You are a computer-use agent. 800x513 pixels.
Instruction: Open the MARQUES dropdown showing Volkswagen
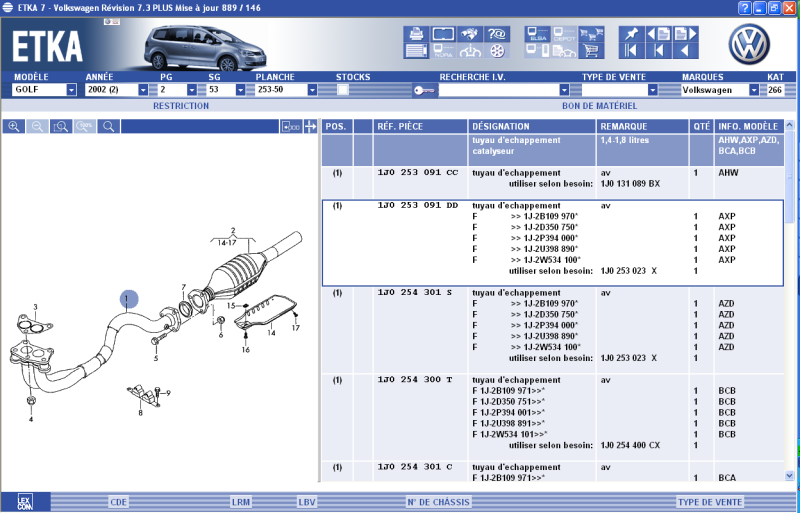(x=754, y=90)
